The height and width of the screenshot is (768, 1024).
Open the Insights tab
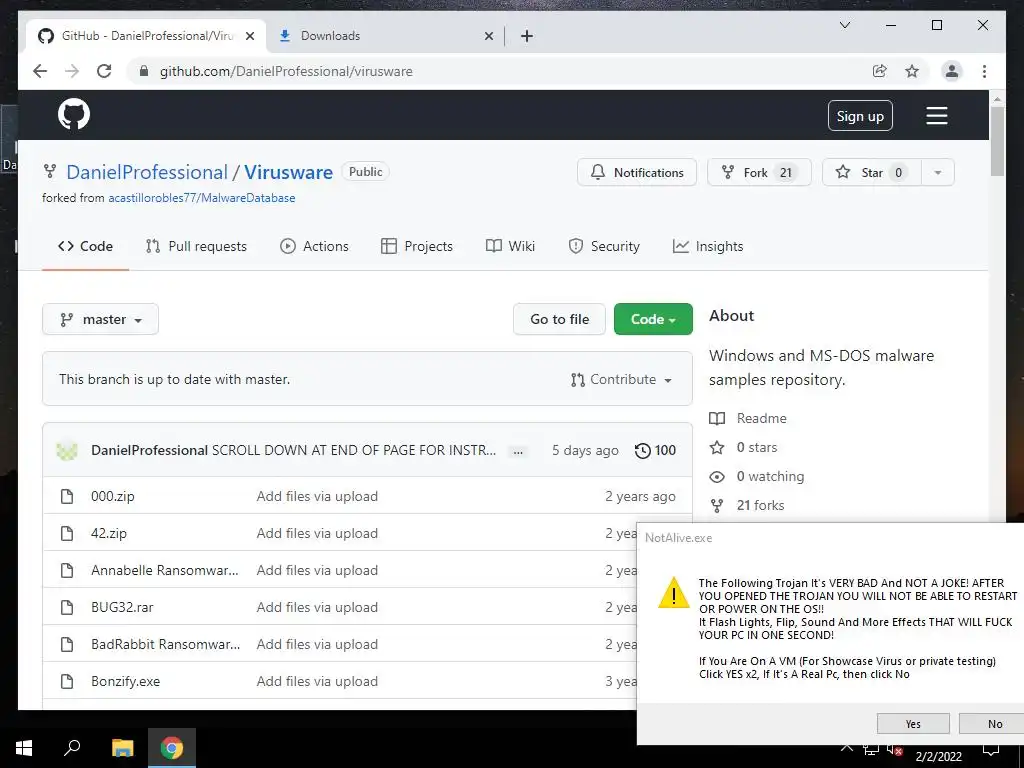point(708,246)
